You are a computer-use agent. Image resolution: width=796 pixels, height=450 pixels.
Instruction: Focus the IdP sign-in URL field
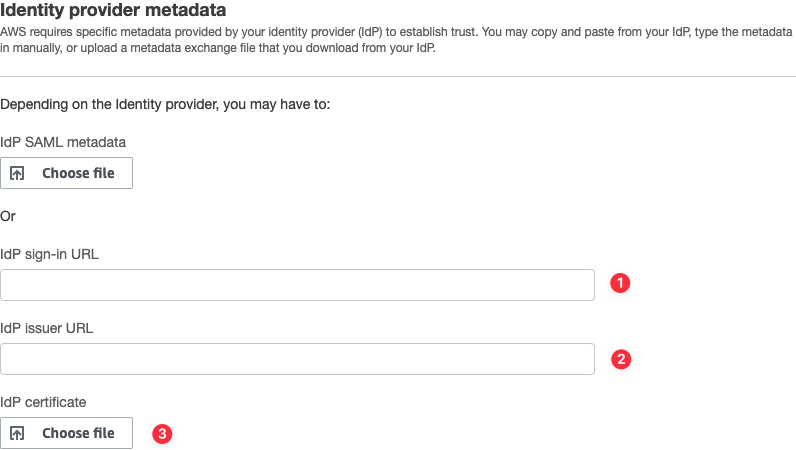[297, 285]
